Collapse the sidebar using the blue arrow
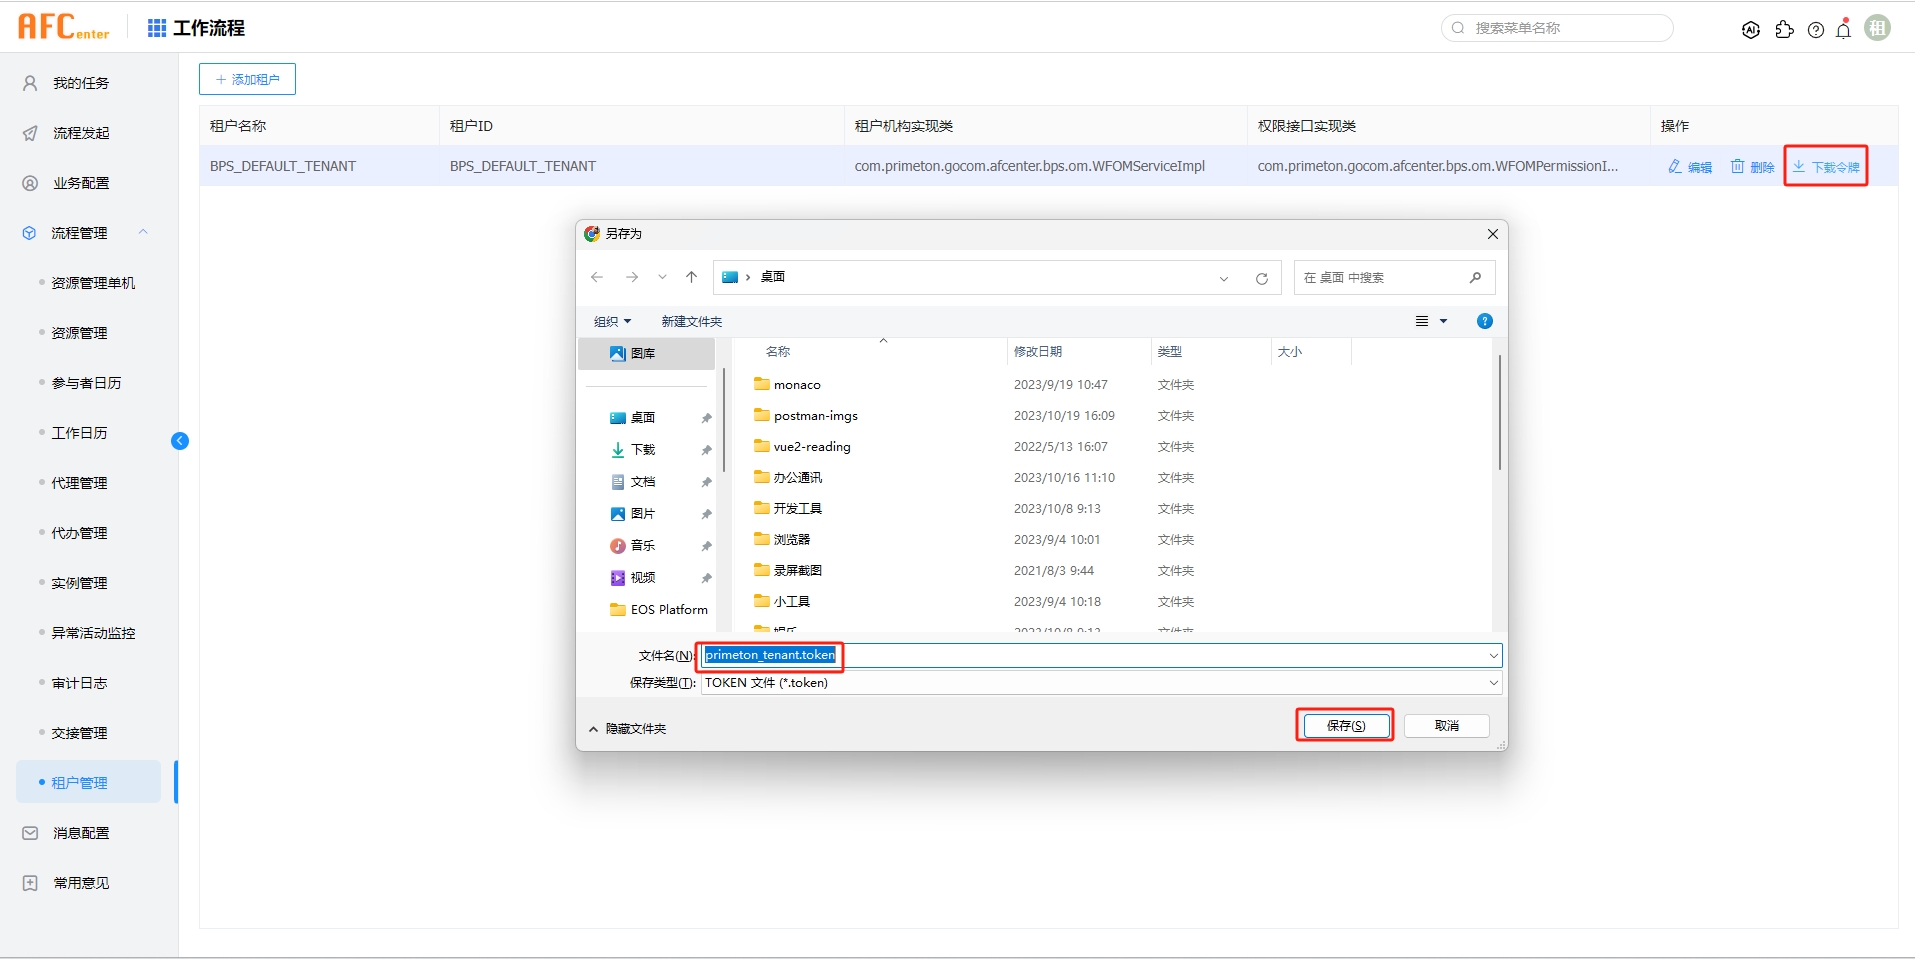Image resolution: width=1915 pixels, height=959 pixels. (x=179, y=440)
